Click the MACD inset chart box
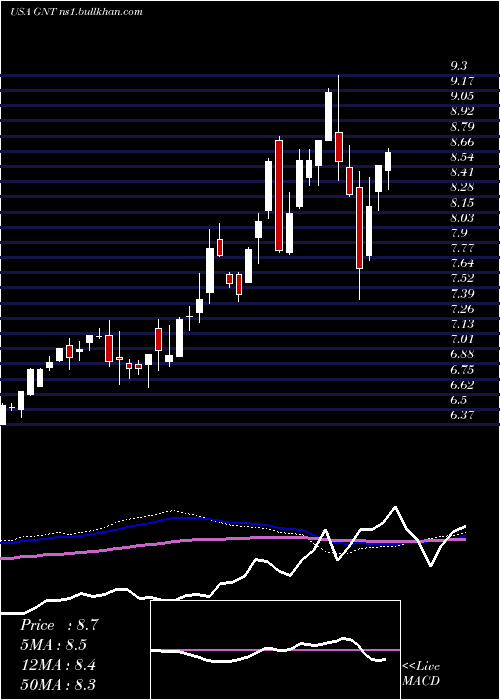The width and height of the screenshot is (500, 700). 275,650
